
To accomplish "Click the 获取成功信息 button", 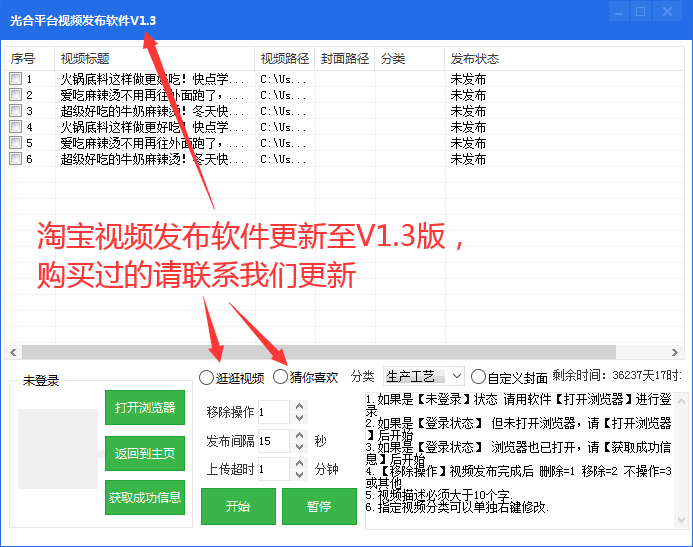I will click(145, 498).
